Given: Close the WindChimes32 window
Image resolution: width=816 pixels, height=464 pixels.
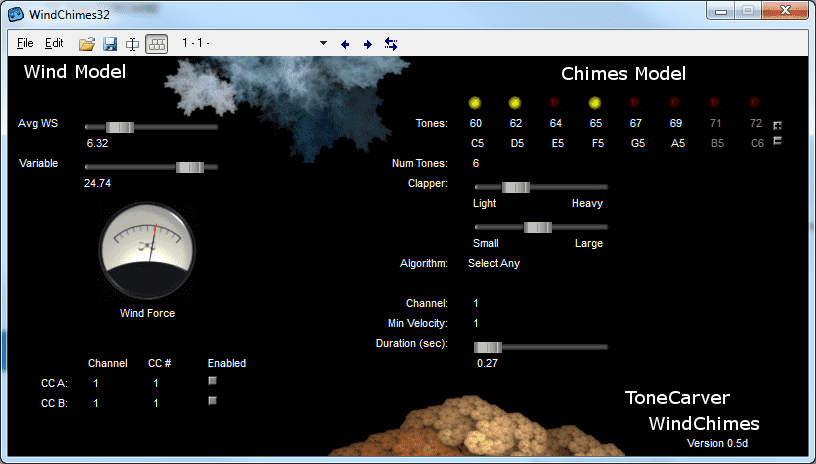Looking at the screenshot, I should [785, 10].
